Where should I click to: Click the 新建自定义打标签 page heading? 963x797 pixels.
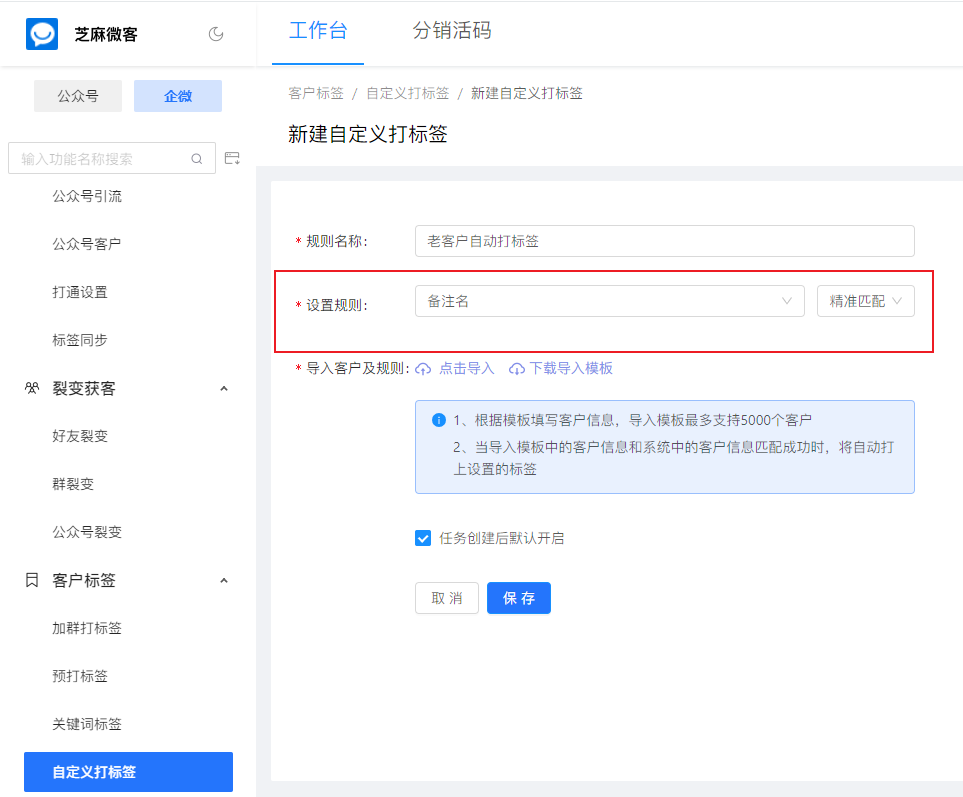click(367, 134)
